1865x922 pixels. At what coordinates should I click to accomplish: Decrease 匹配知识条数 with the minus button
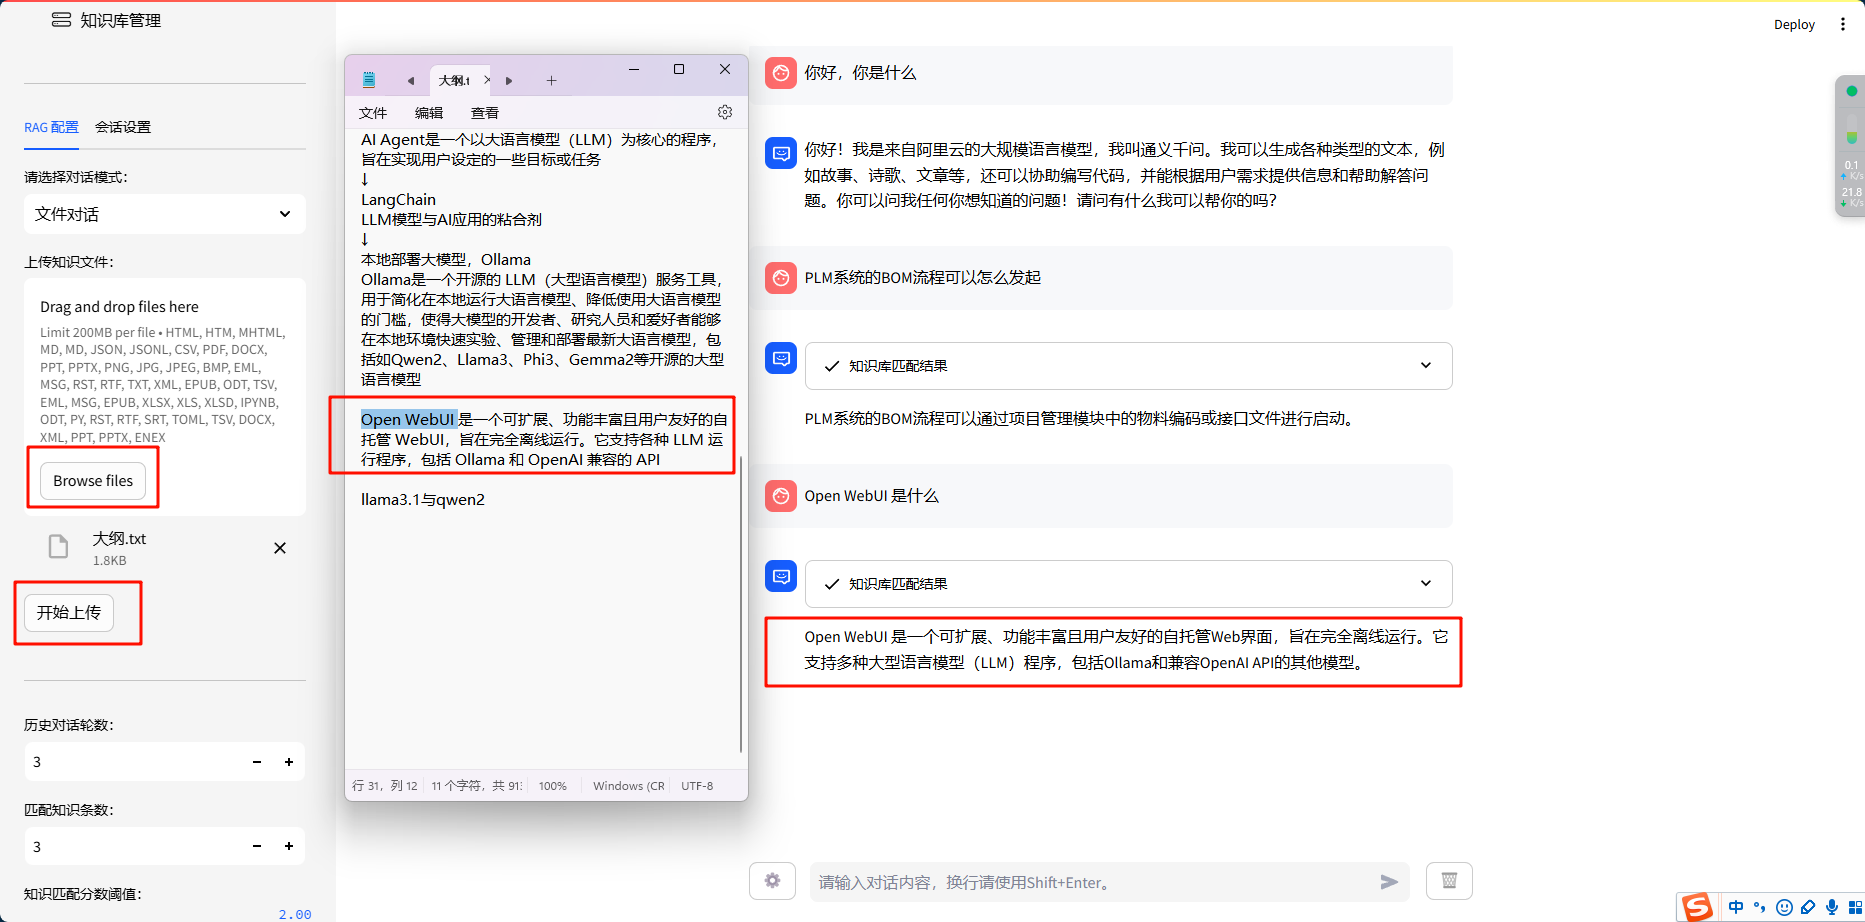pos(257,847)
